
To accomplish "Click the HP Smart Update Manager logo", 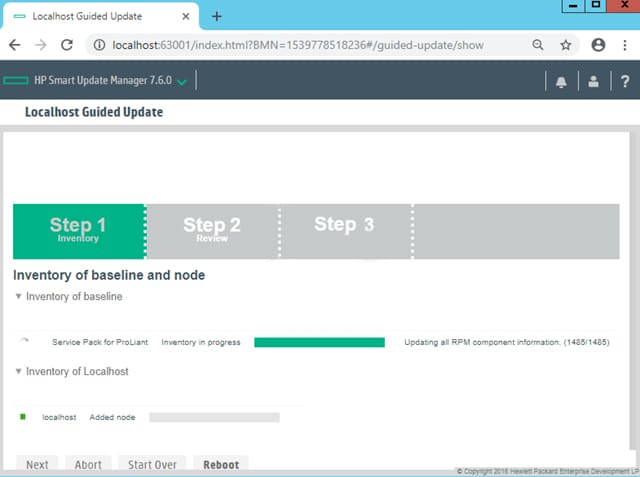I will pos(16,80).
